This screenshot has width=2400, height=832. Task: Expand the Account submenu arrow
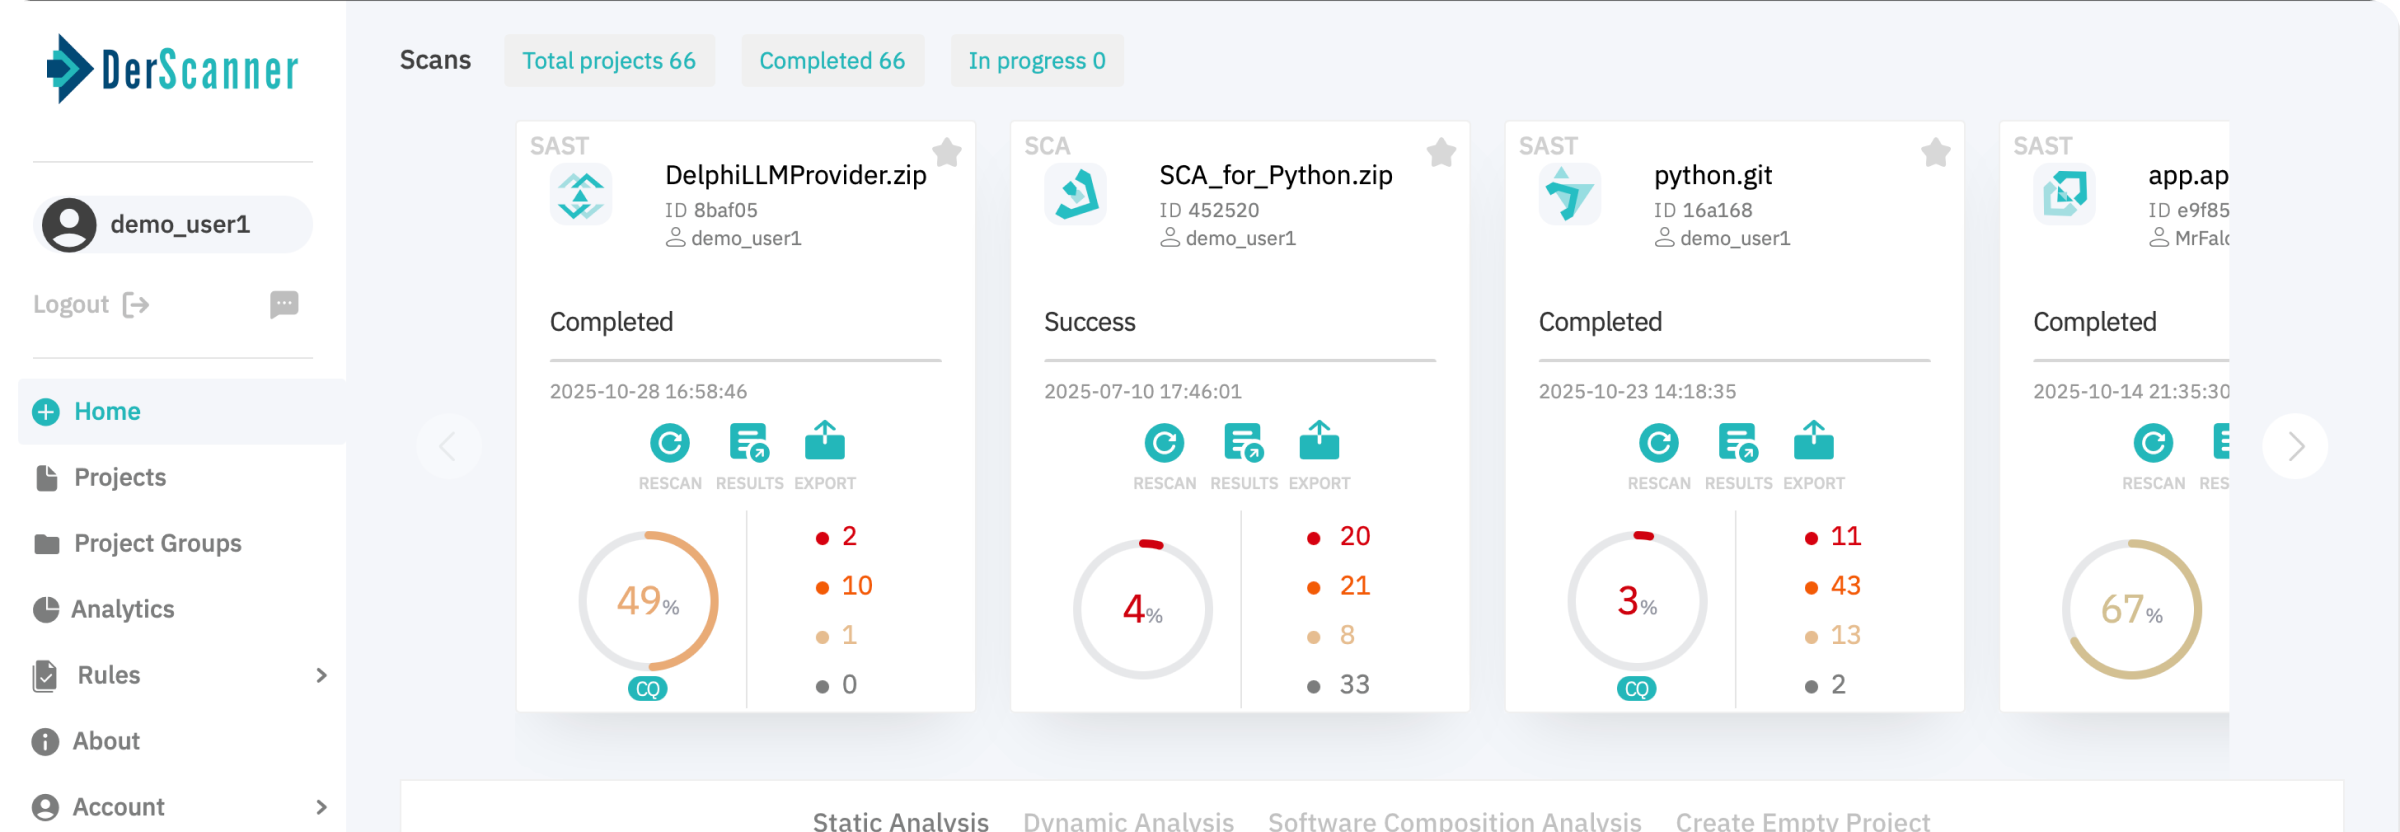[x=321, y=807]
